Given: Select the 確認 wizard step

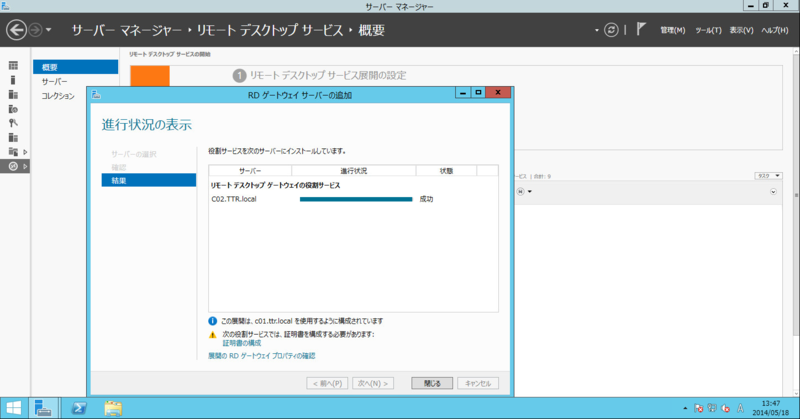Looking at the screenshot, I should (x=118, y=167).
